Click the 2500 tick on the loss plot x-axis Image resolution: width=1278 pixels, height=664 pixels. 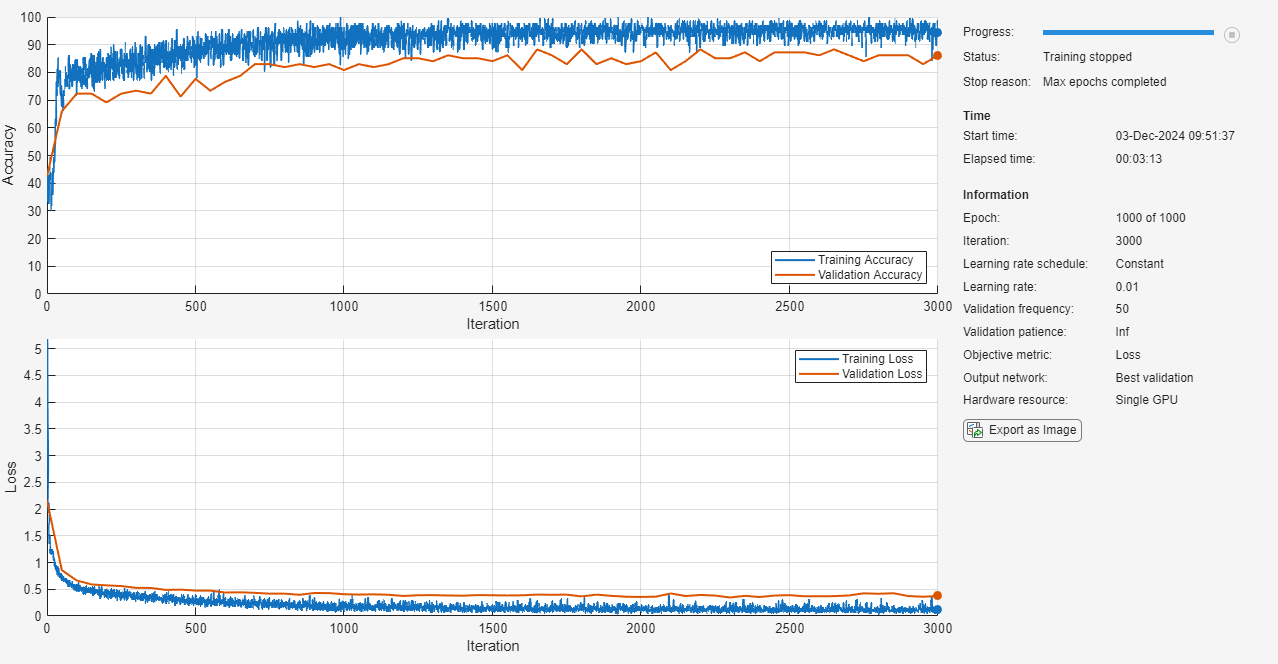click(789, 628)
